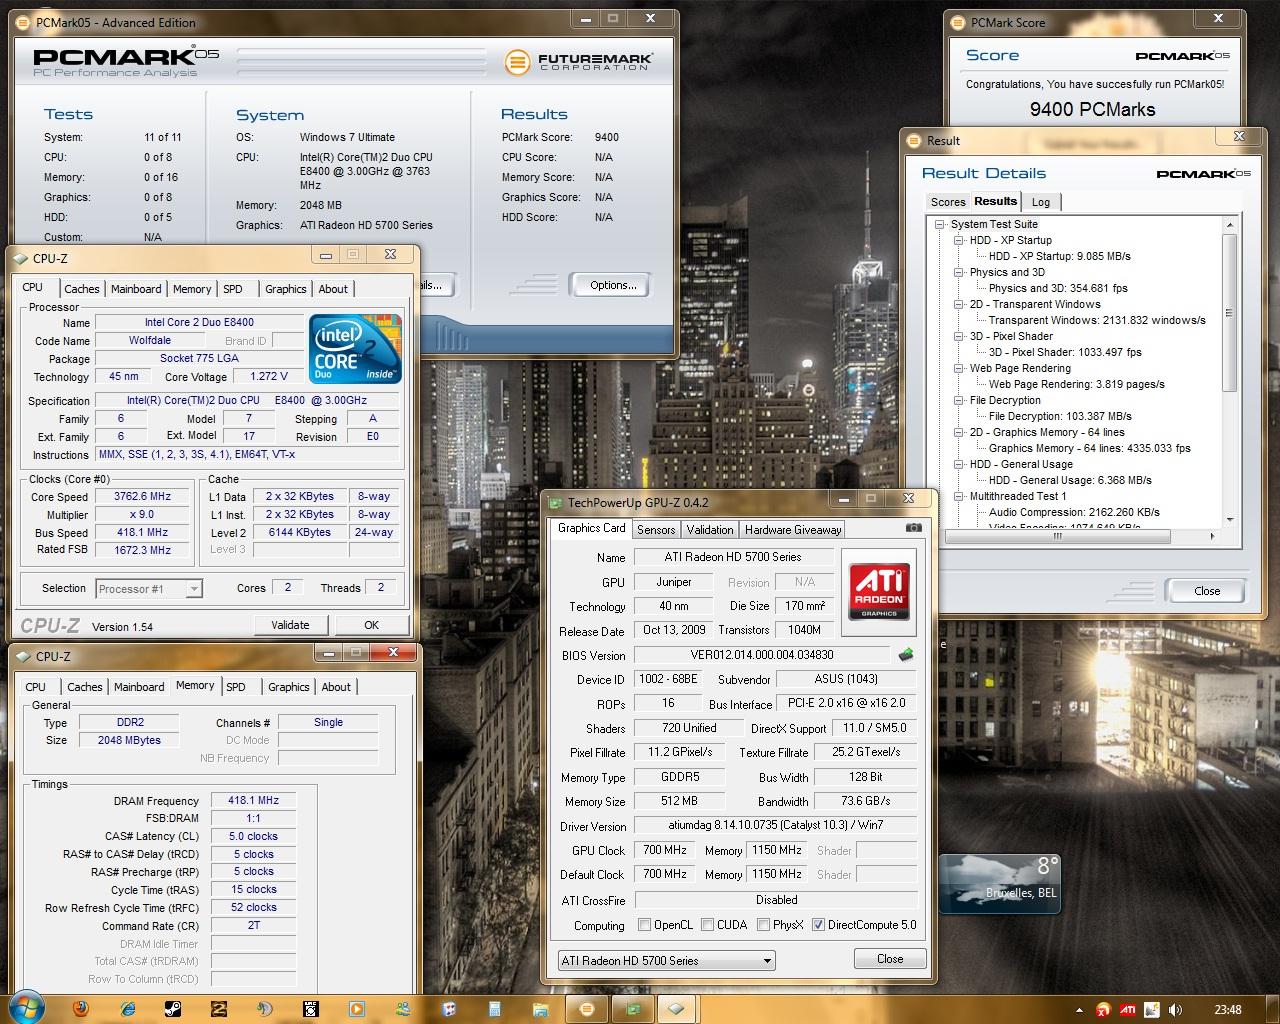Screen dimensions: 1280x1024
Task: Save the BIOS using the chip icon
Action: 906,655
